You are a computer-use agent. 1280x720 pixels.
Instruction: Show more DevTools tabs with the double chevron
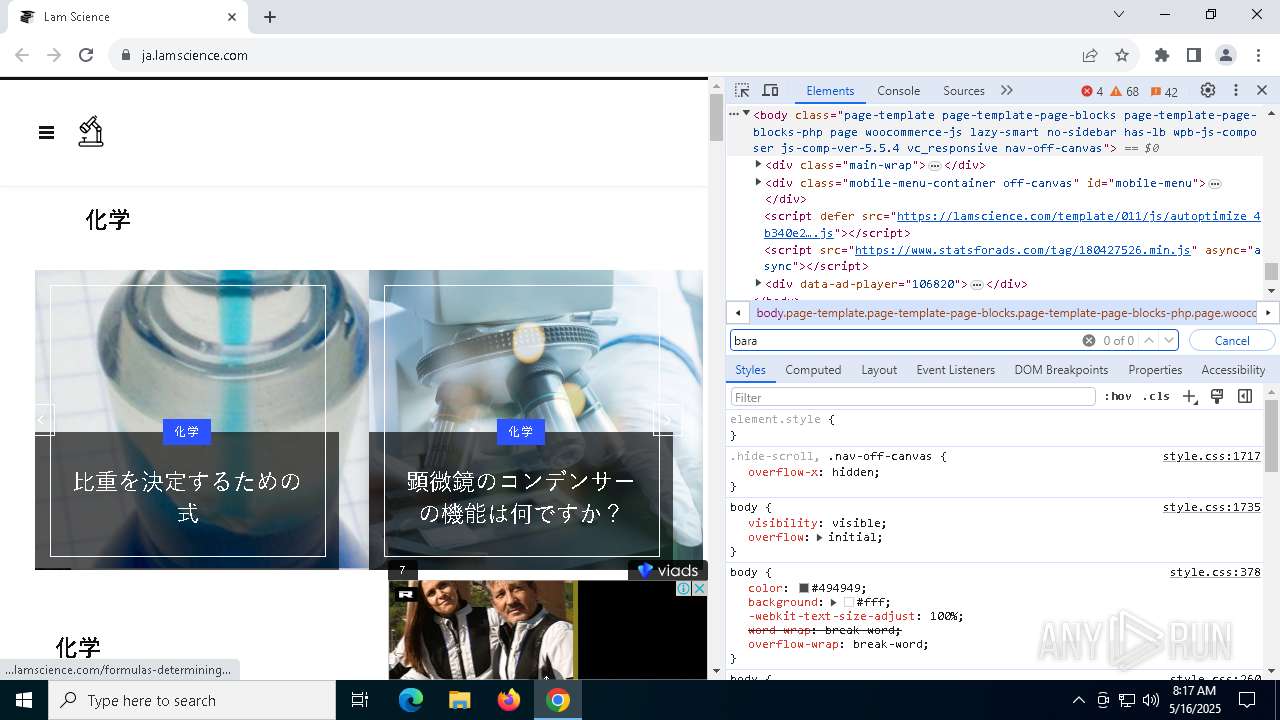[1007, 90]
